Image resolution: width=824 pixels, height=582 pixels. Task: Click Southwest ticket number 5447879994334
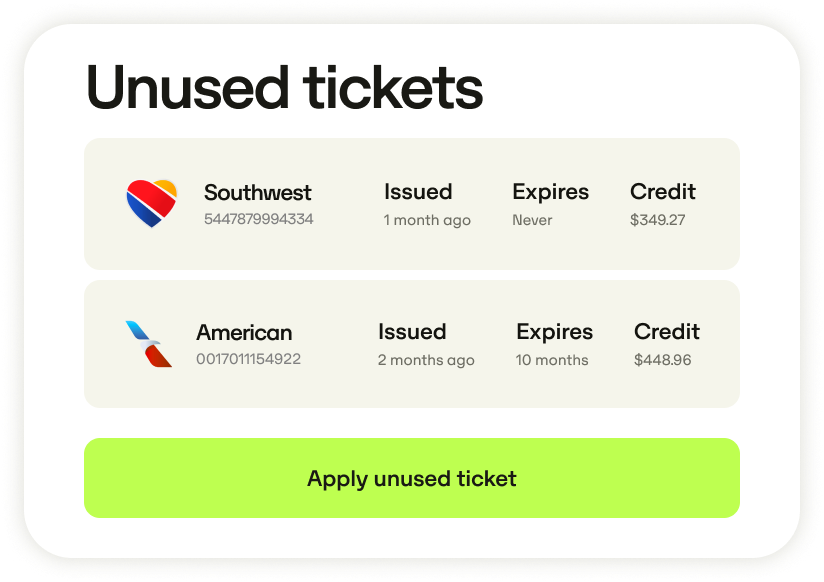[258, 219]
